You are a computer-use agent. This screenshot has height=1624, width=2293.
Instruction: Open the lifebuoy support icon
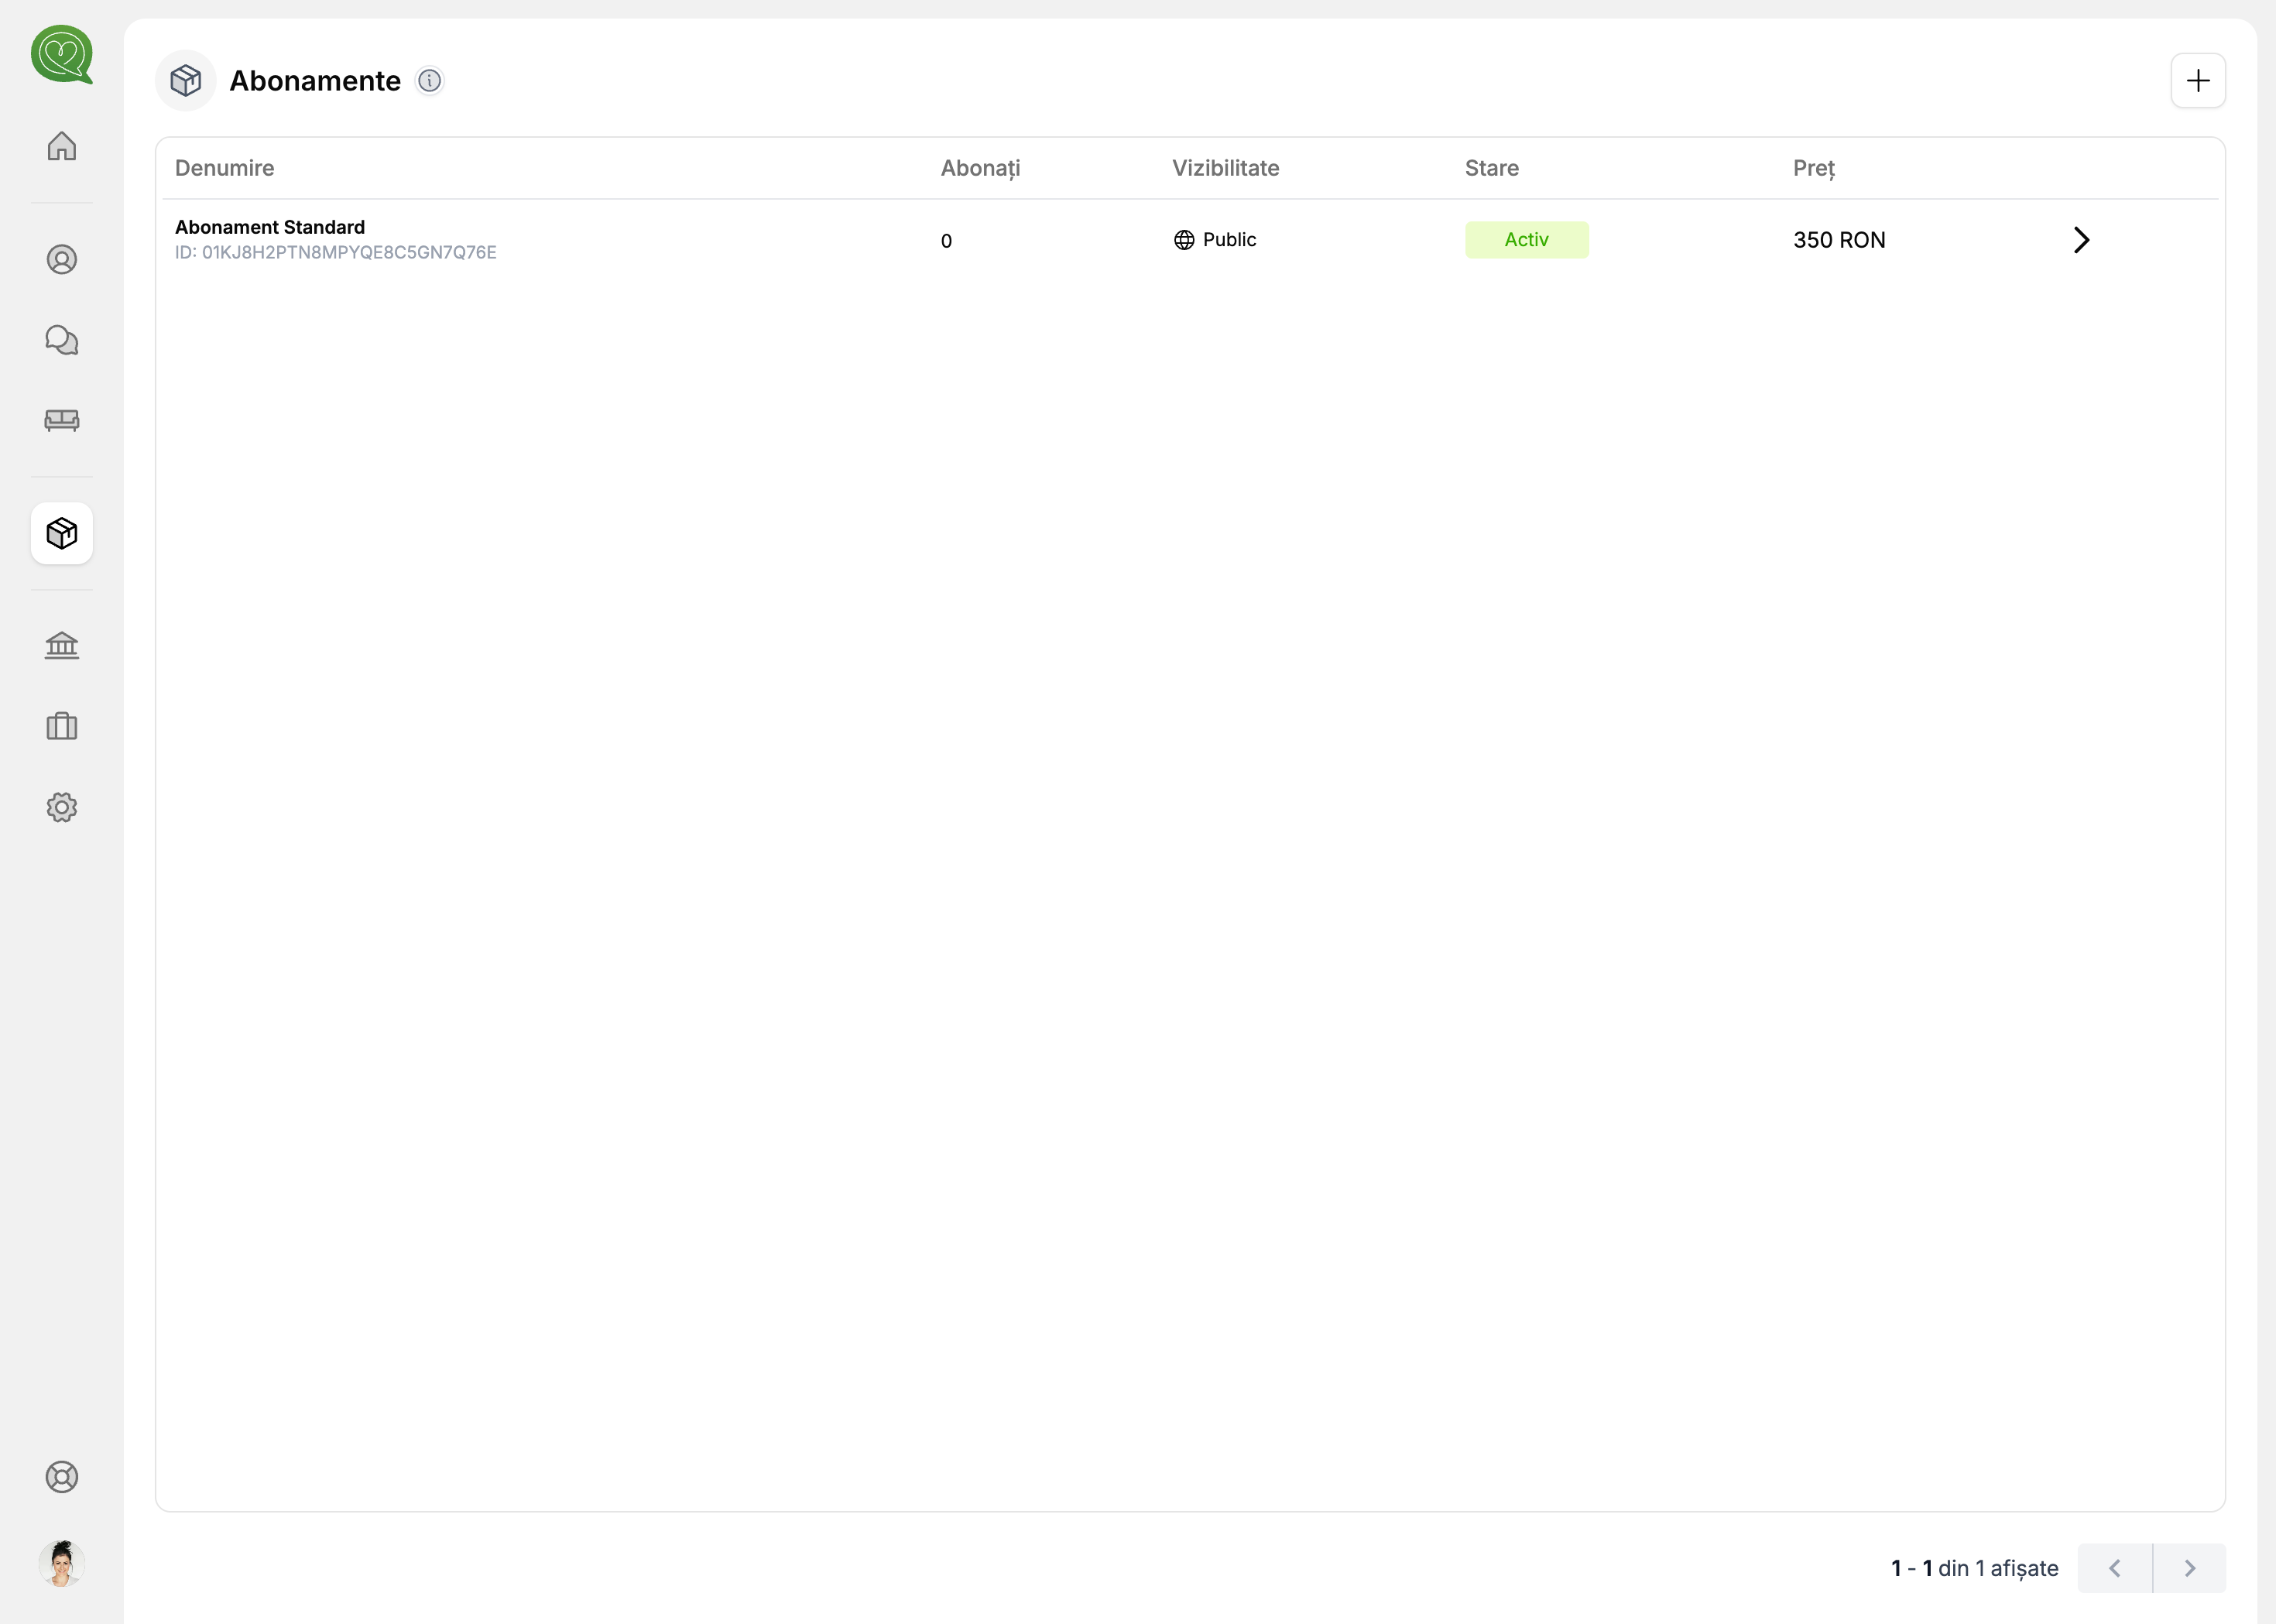click(x=62, y=1477)
